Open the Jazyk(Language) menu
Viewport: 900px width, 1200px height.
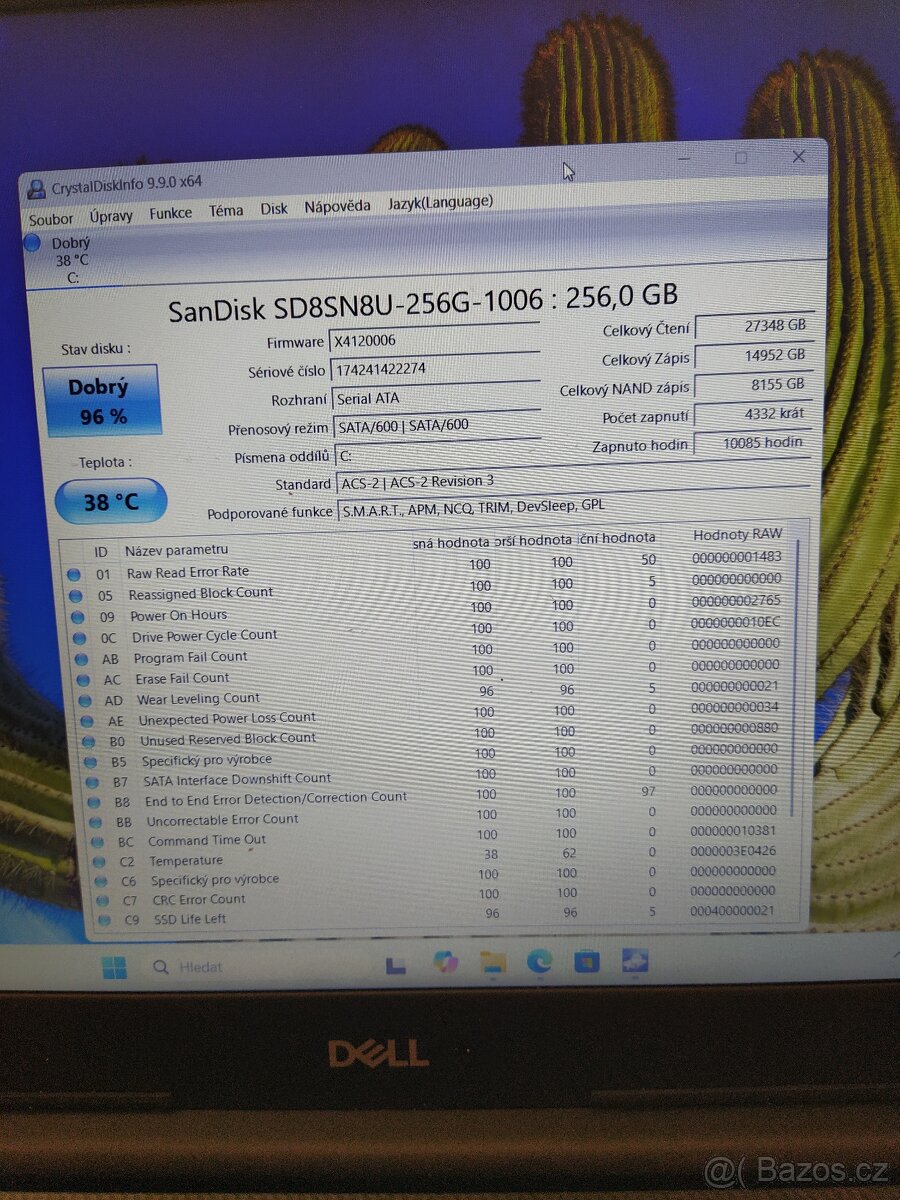click(440, 202)
